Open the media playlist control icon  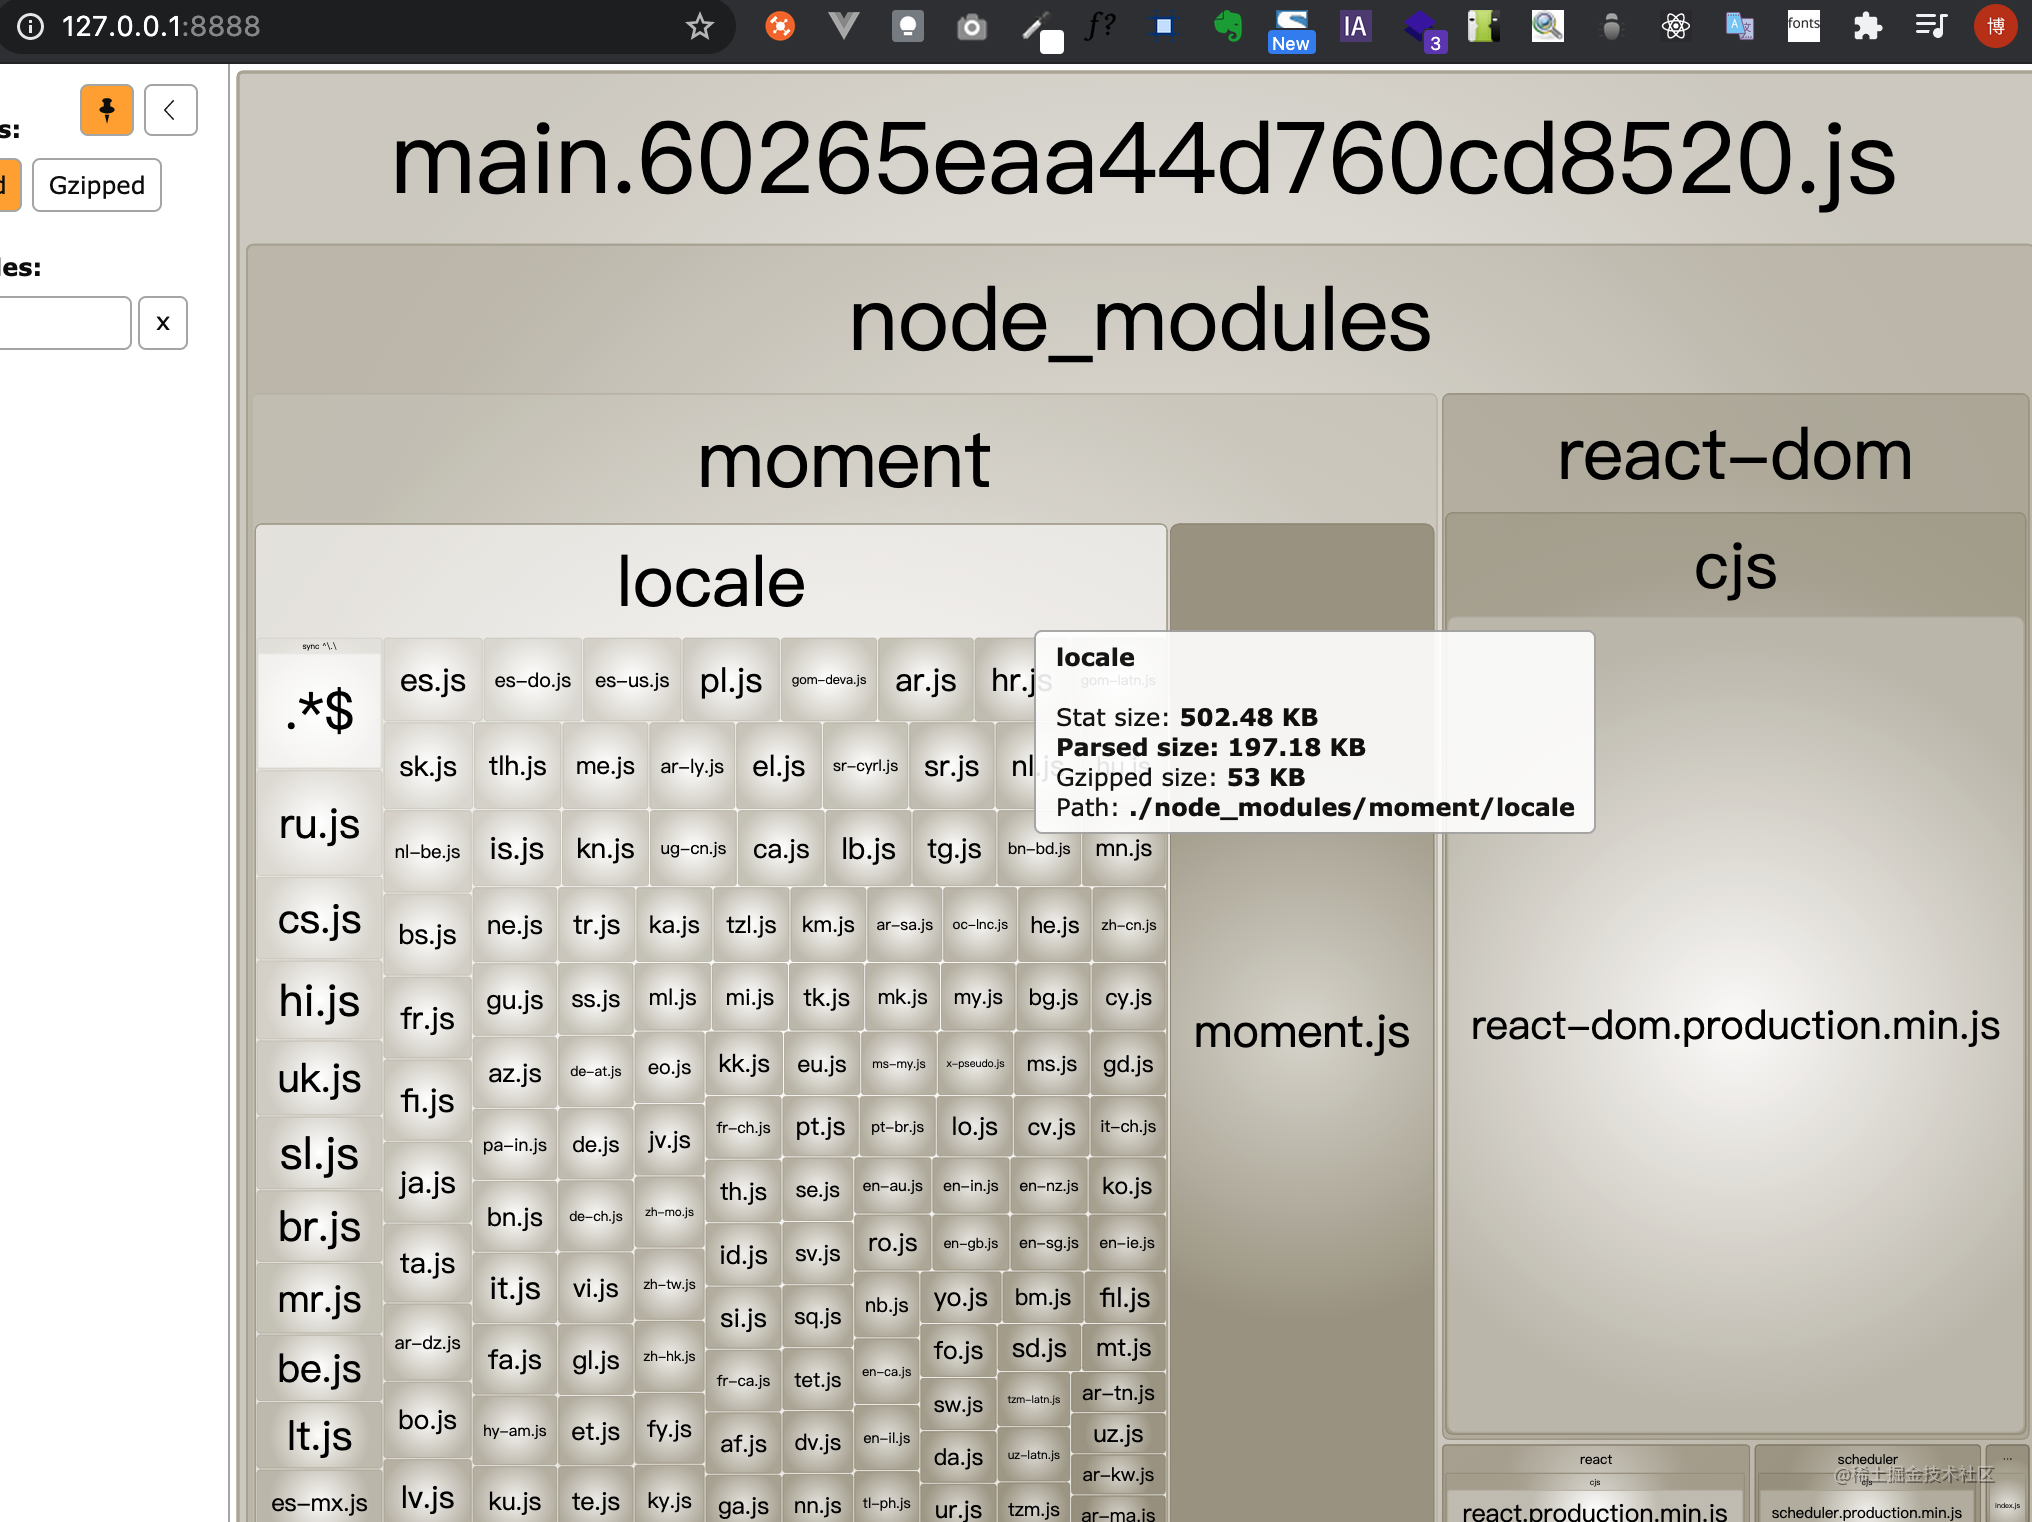1931,26
